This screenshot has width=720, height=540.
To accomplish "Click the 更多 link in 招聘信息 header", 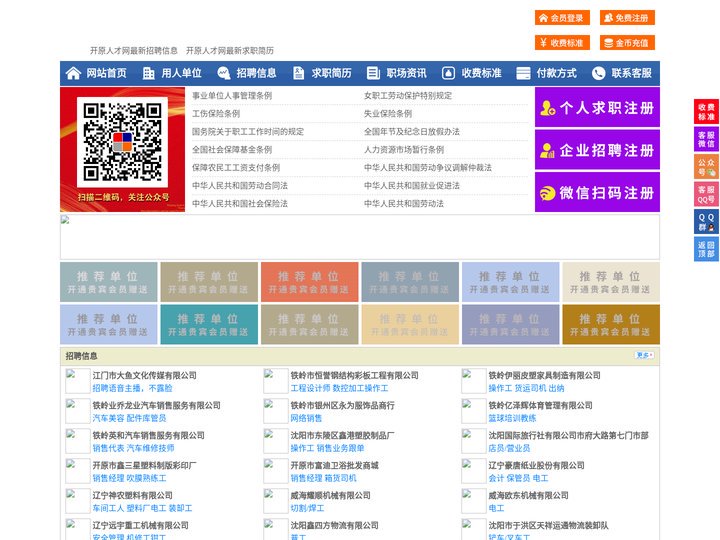I will pyautogui.click(x=644, y=355).
